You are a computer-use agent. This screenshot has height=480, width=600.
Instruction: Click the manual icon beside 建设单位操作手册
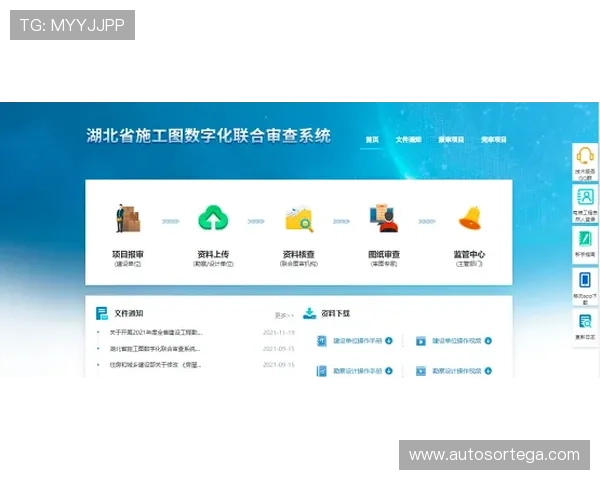pyautogui.click(x=322, y=341)
